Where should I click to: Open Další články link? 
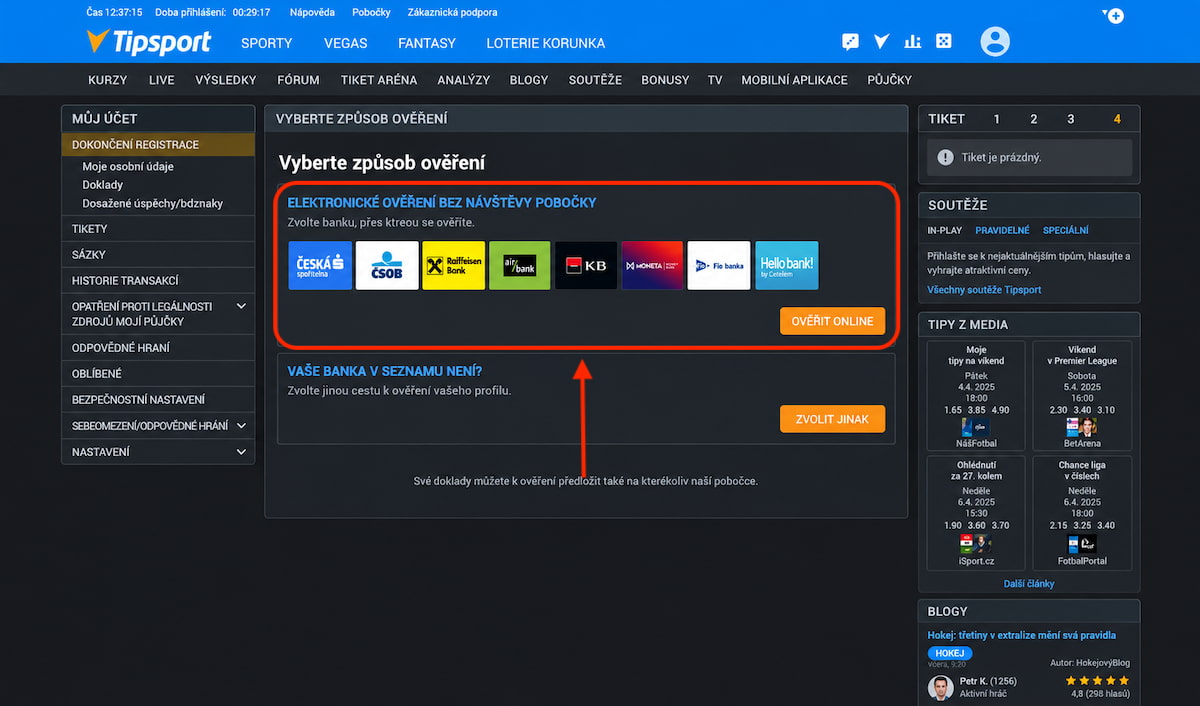1029,584
